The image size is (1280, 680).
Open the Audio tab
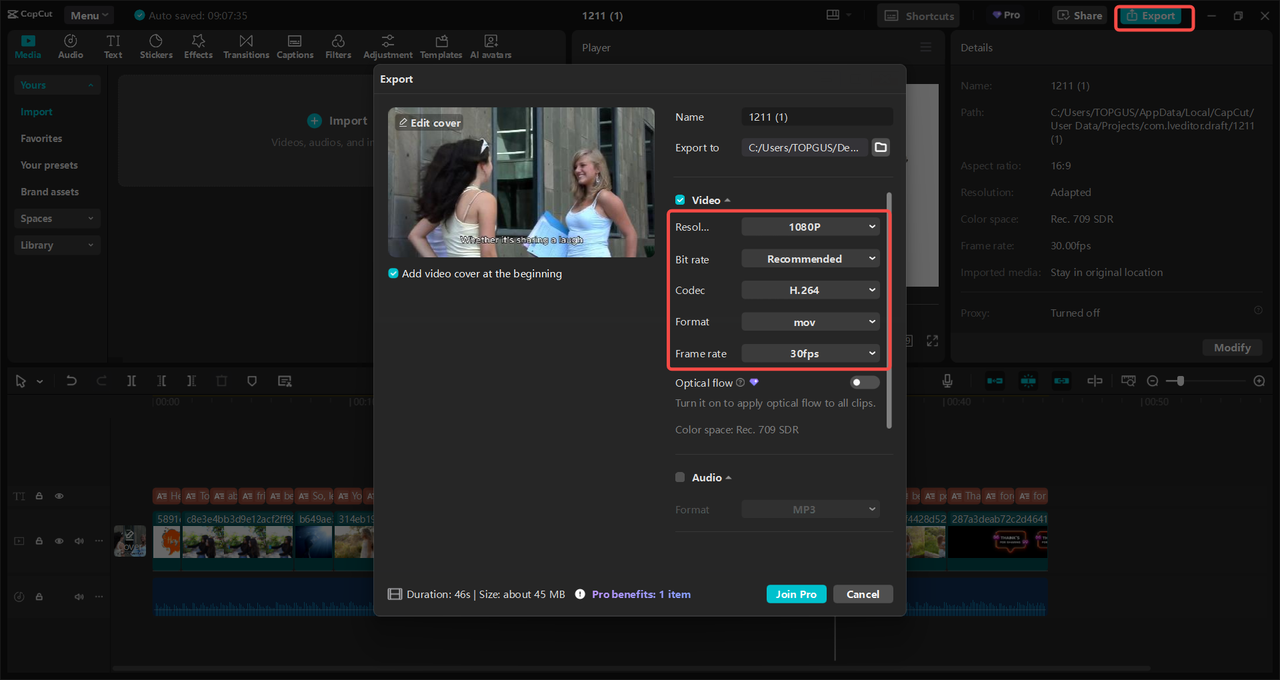tap(70, 46)
